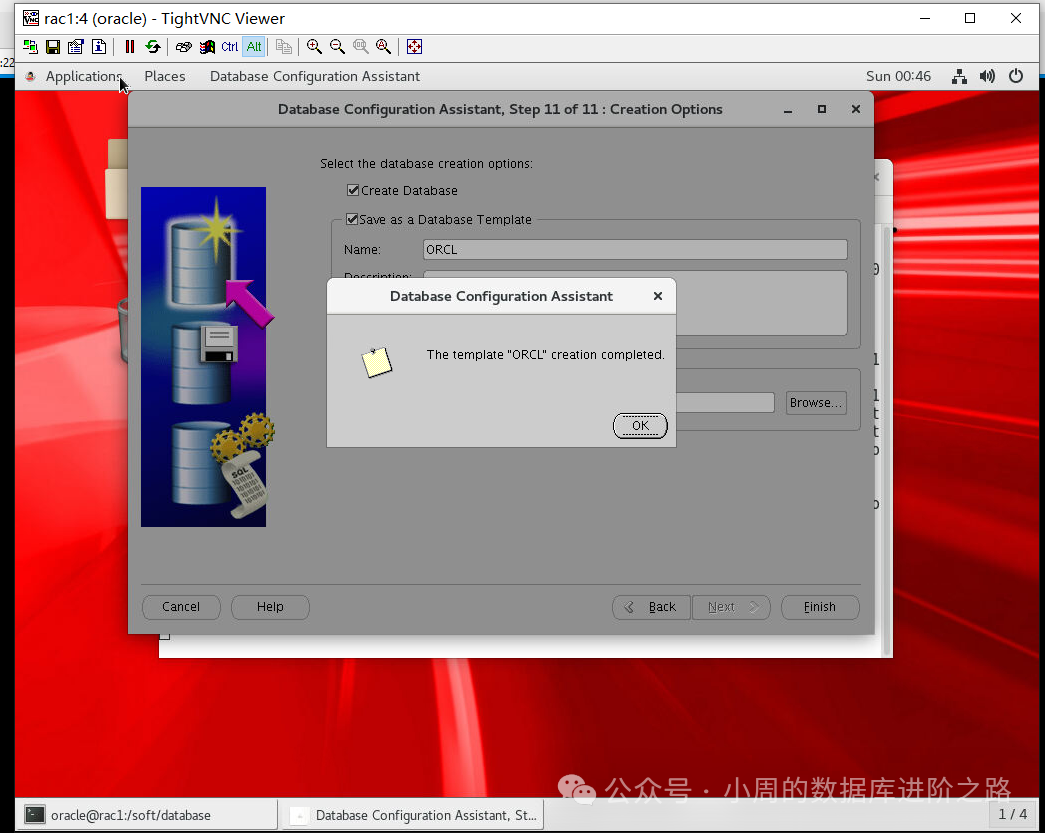Click the Browse... button
This screenshot has width=1045, height=833.
(x=816, y=403)
